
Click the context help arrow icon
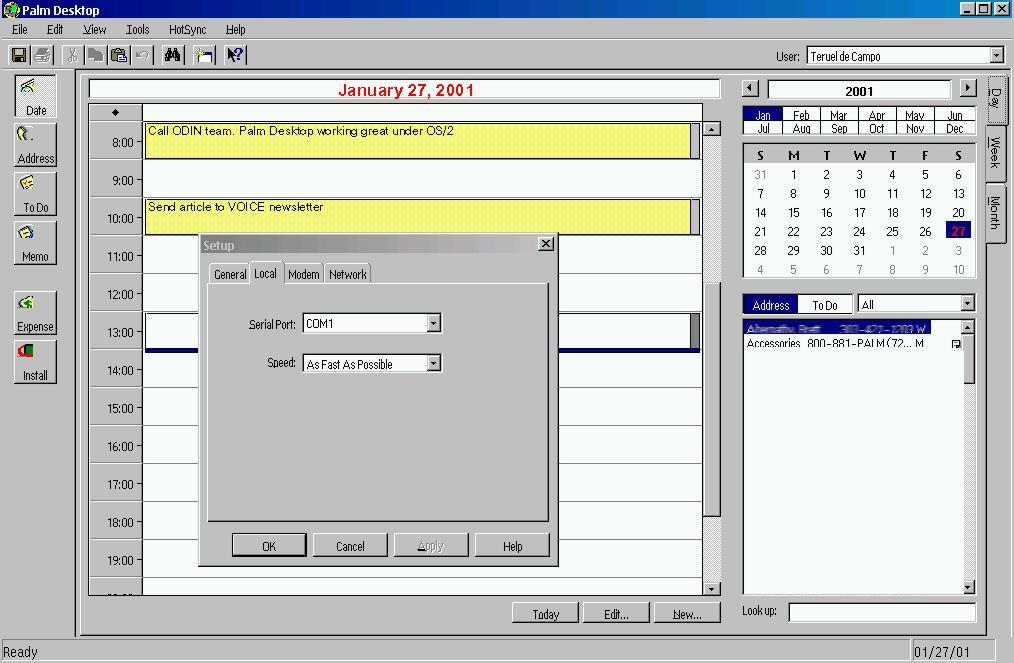click(235, 55)
